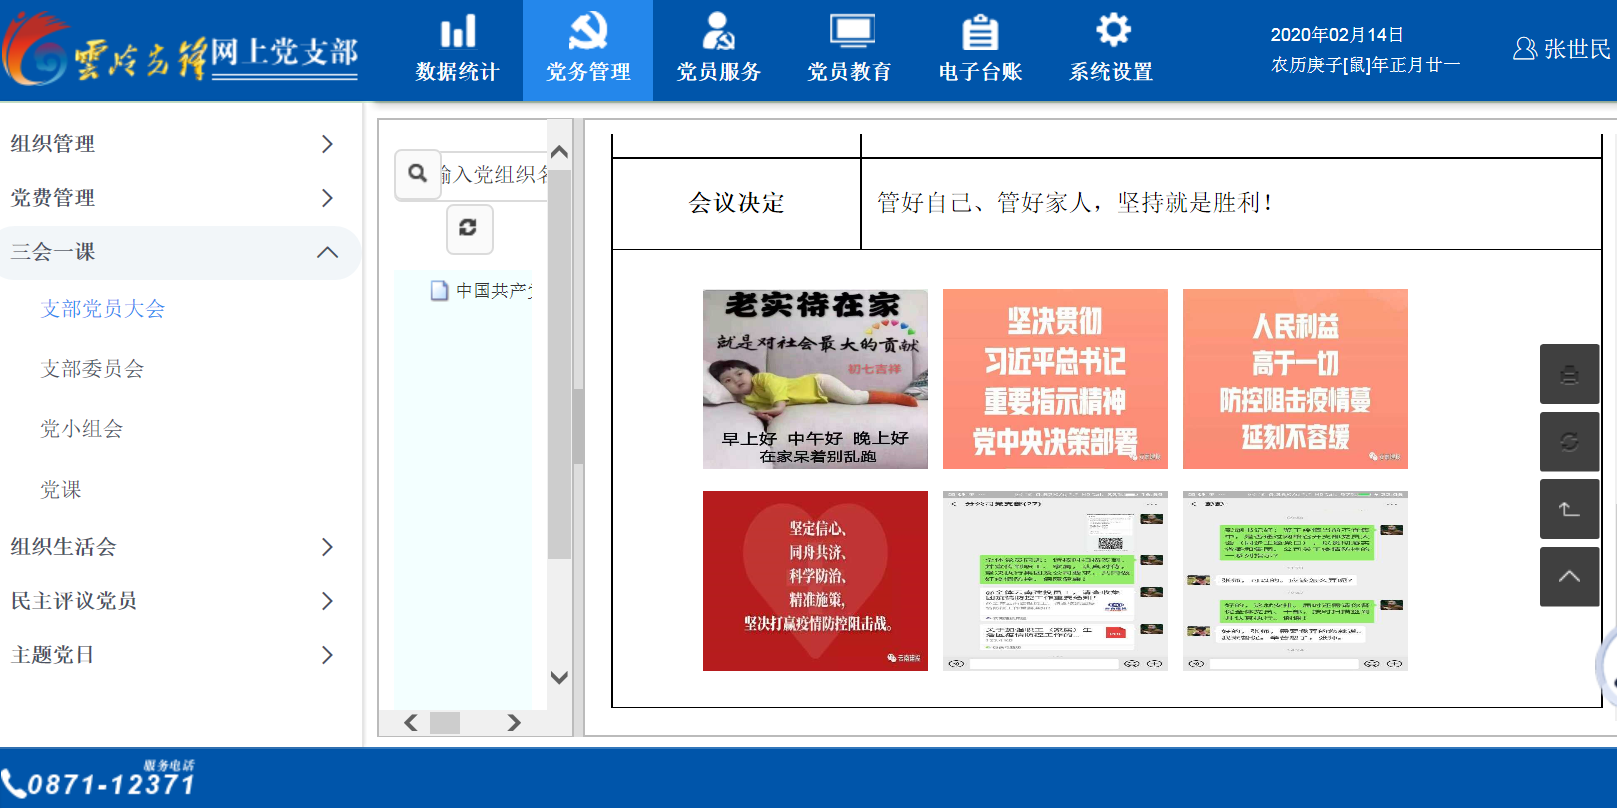Open the 老实待在家 image thumbnail

pyautogui.click(x=815, y=379)
